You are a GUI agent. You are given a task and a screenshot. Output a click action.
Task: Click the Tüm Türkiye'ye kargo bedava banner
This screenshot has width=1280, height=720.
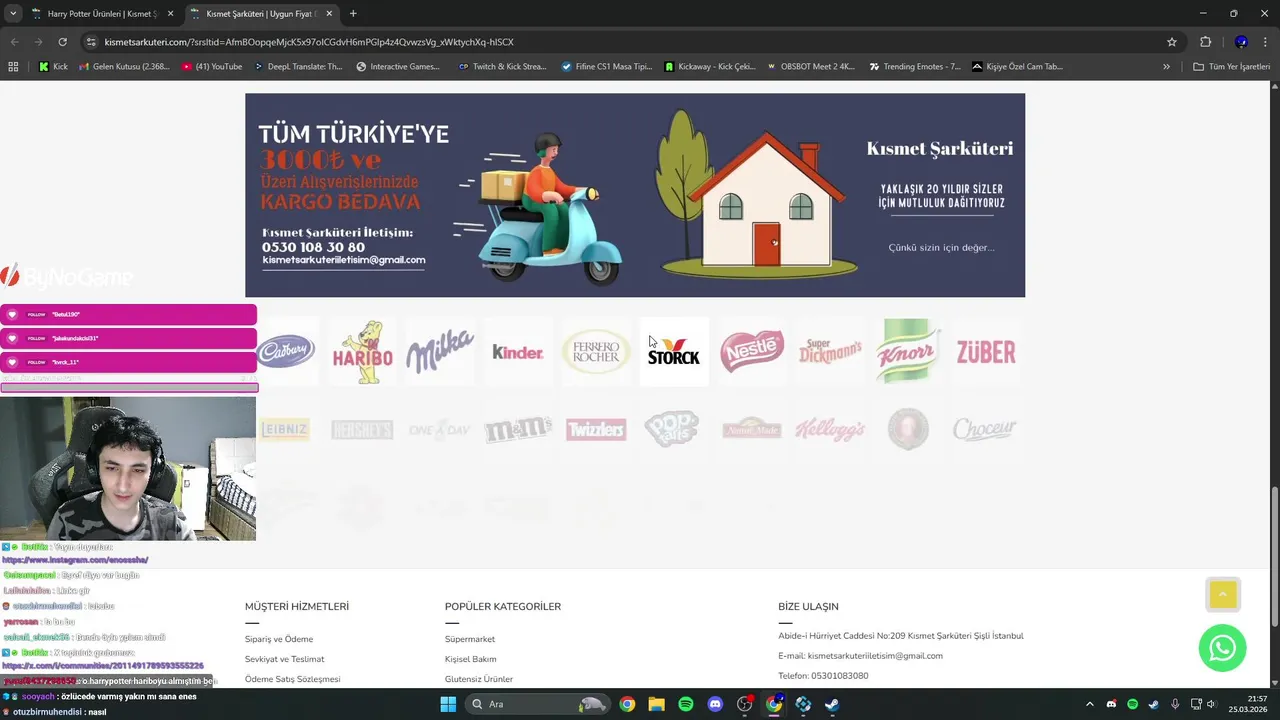[x=635, y=195]
